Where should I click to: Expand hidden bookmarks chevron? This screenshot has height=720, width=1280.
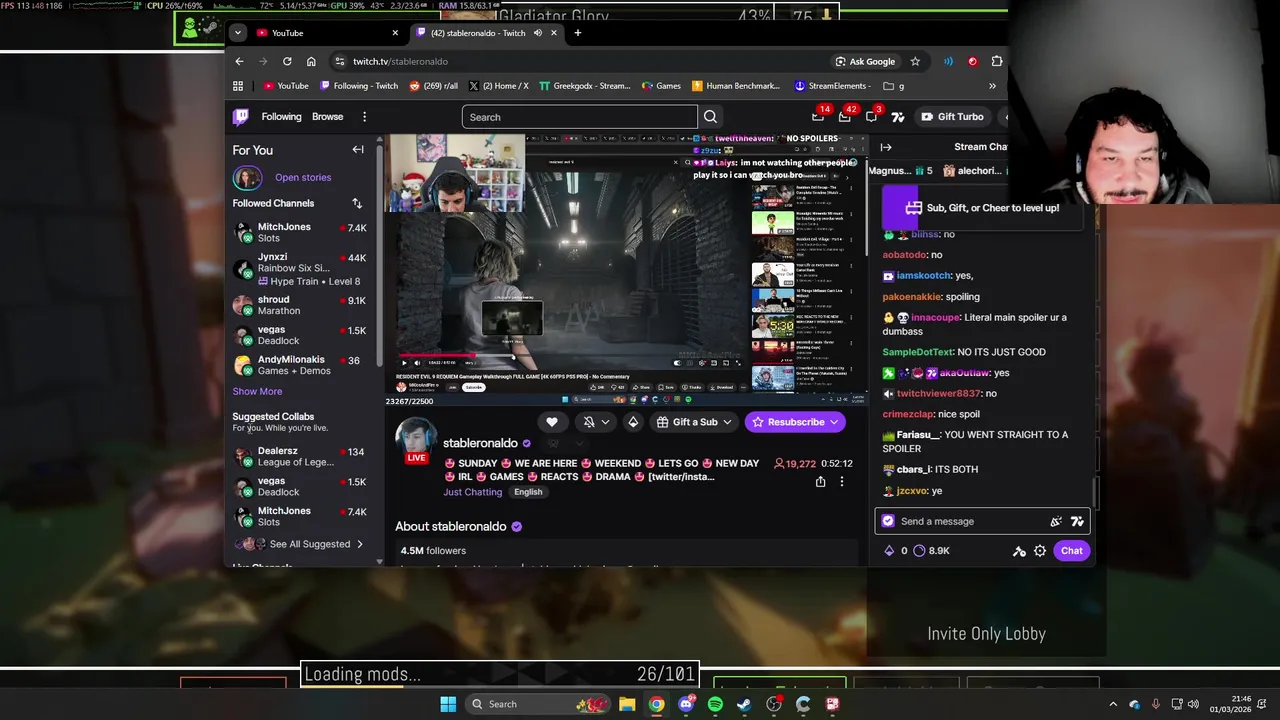tap(992, 86)
